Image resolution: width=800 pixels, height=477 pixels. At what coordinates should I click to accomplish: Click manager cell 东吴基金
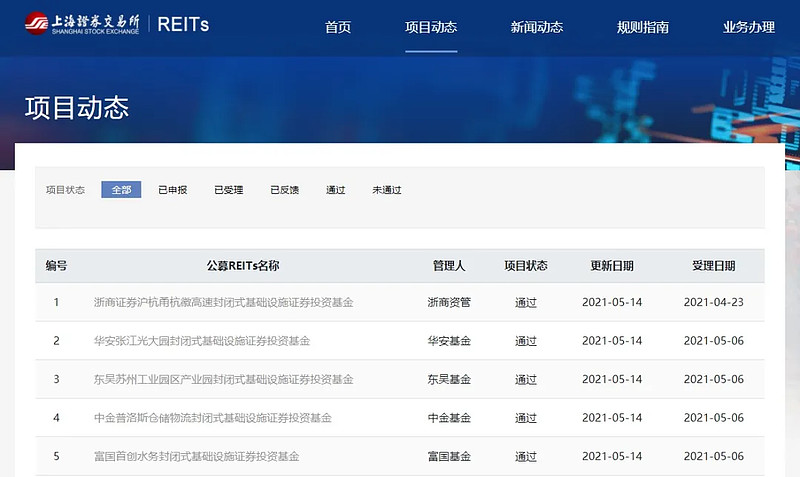tap(449, 380)
